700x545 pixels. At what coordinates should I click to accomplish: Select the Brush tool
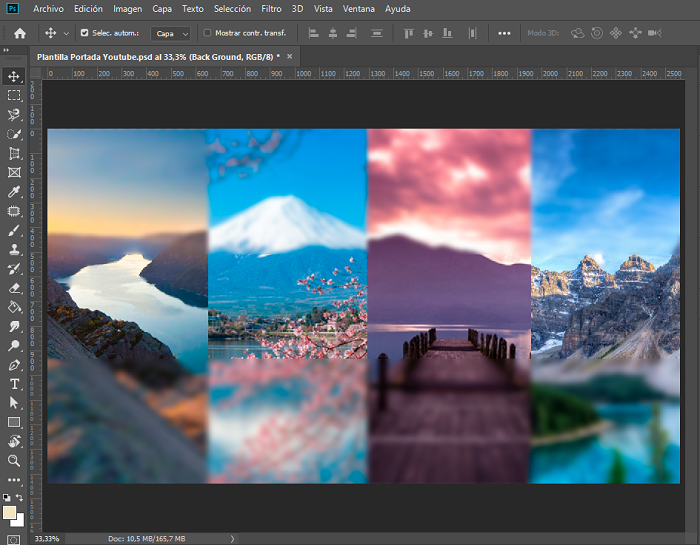pos(14,230)
